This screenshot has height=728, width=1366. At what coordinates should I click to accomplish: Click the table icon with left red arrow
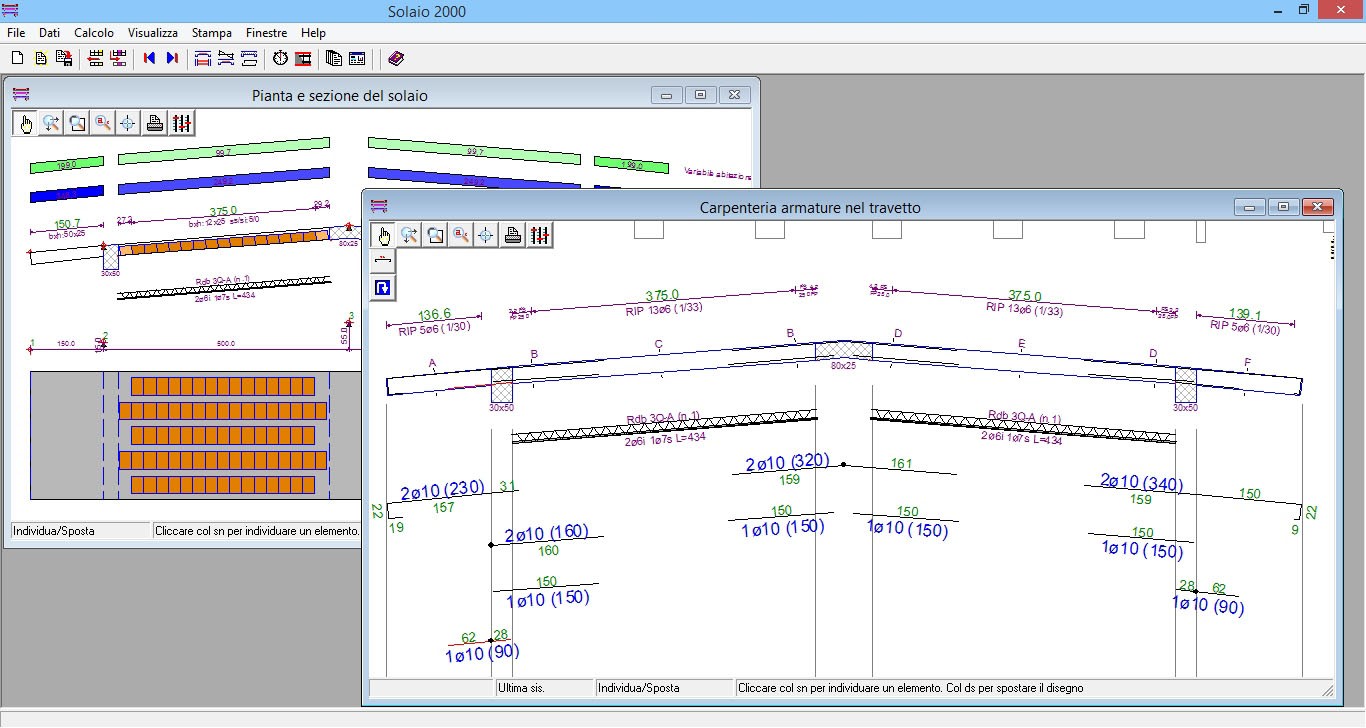click(x=95, y=58)
